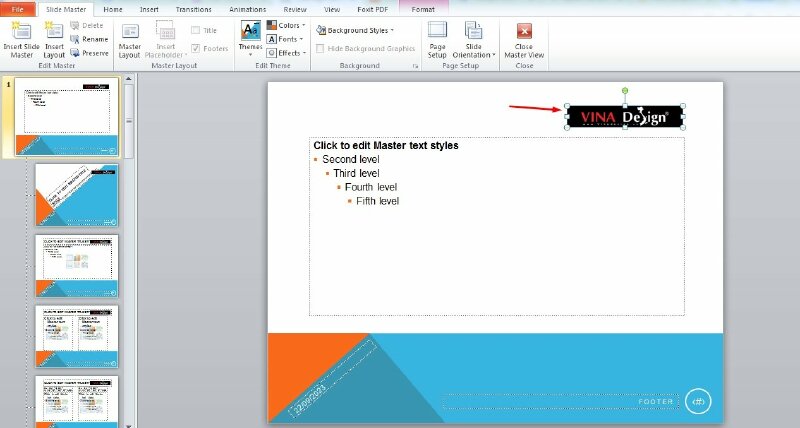This screenshot has width=800, height=428.
Task: Switch to the Transitions tab
Action: tap(193, 9)
